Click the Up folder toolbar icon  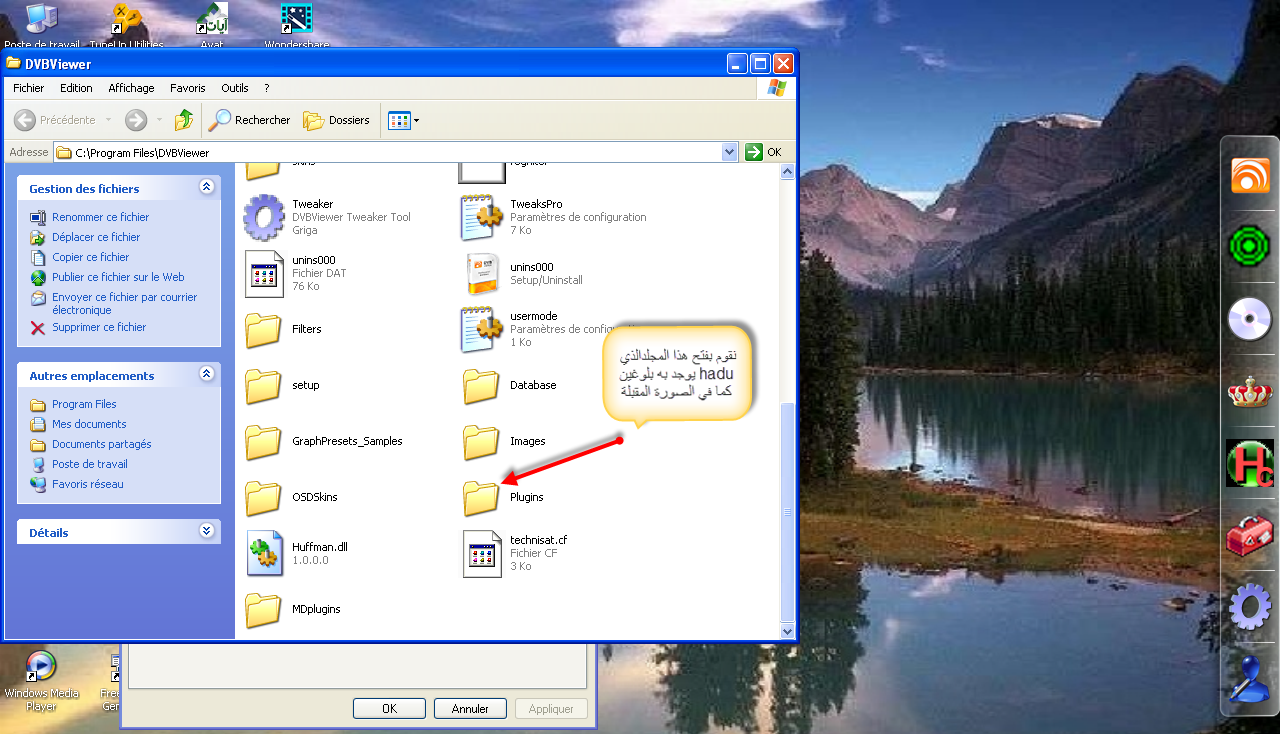coord(184,120)
